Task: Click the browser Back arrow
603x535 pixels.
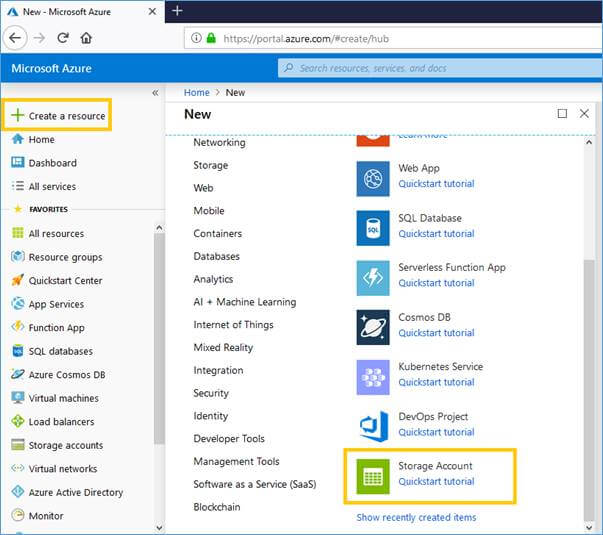Action: coord(15,38)
